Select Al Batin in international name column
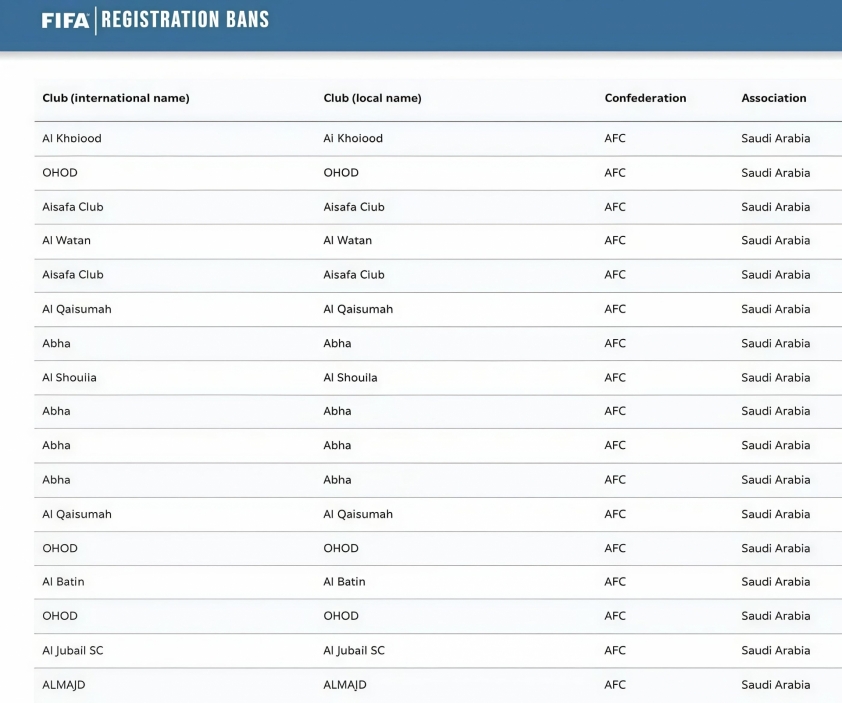Screen dimensions: 842x703 pyautogui.click(x=63, y=581)
